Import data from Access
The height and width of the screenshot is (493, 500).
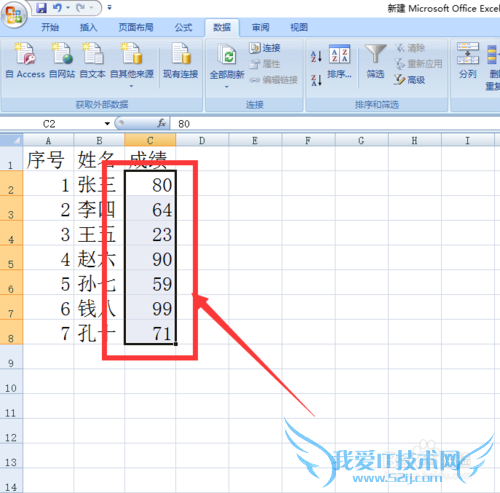[x=25, y=60]
